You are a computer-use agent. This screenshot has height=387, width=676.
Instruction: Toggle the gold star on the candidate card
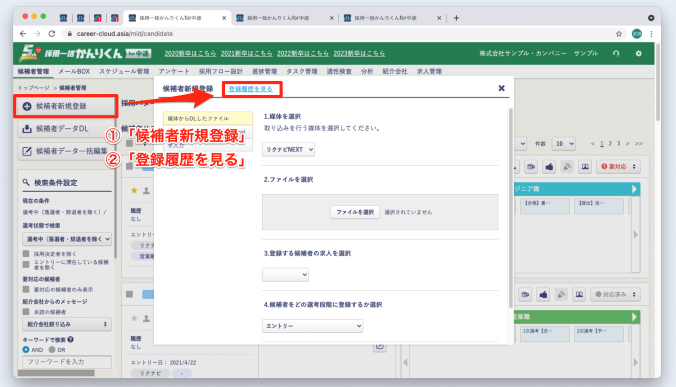coord(134,190)
